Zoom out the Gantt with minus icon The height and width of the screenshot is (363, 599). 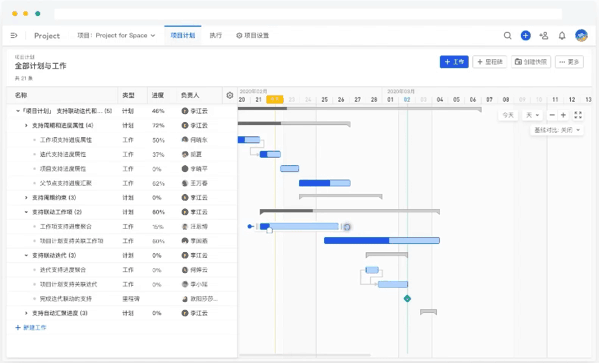coord(552,115)
